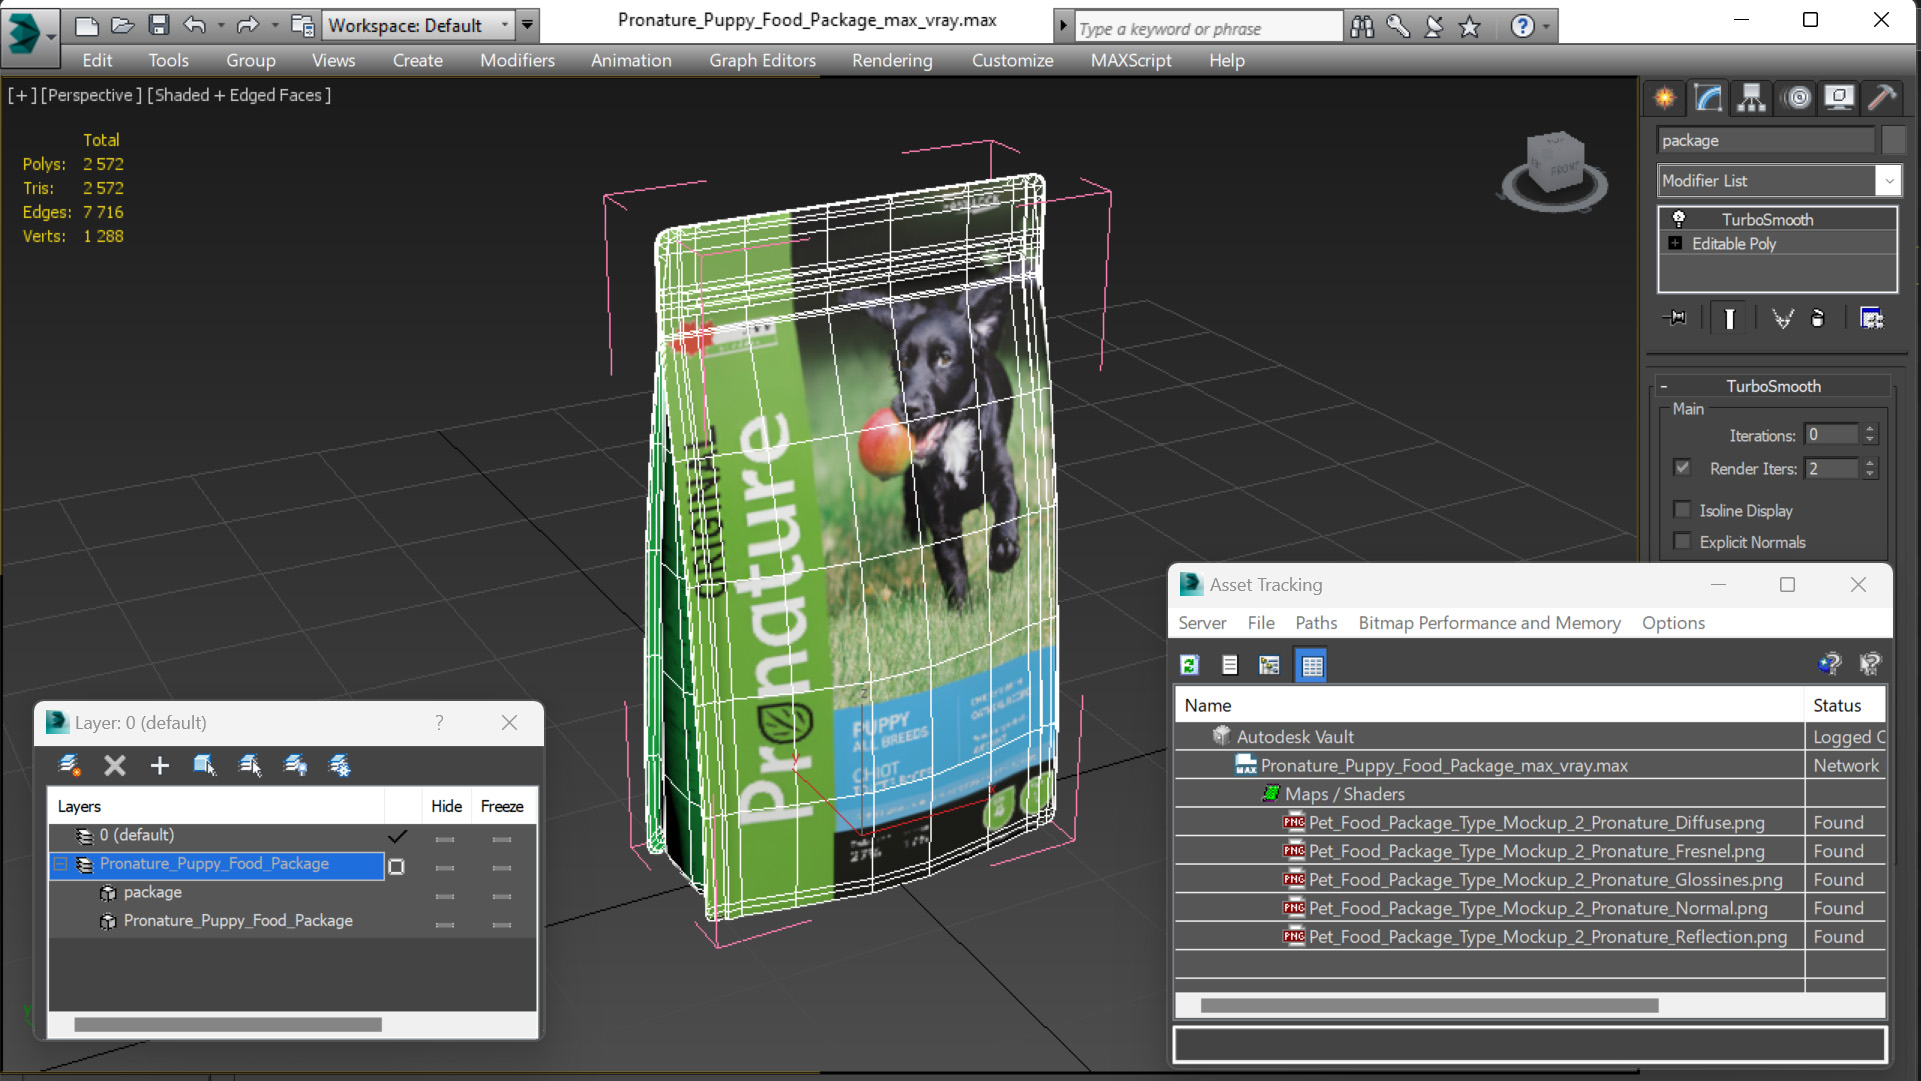The height and width of the screenshot is (1081, 1921).
Task: Open Paths menu in Asset Tracking
Action: tap(1316, 623)
